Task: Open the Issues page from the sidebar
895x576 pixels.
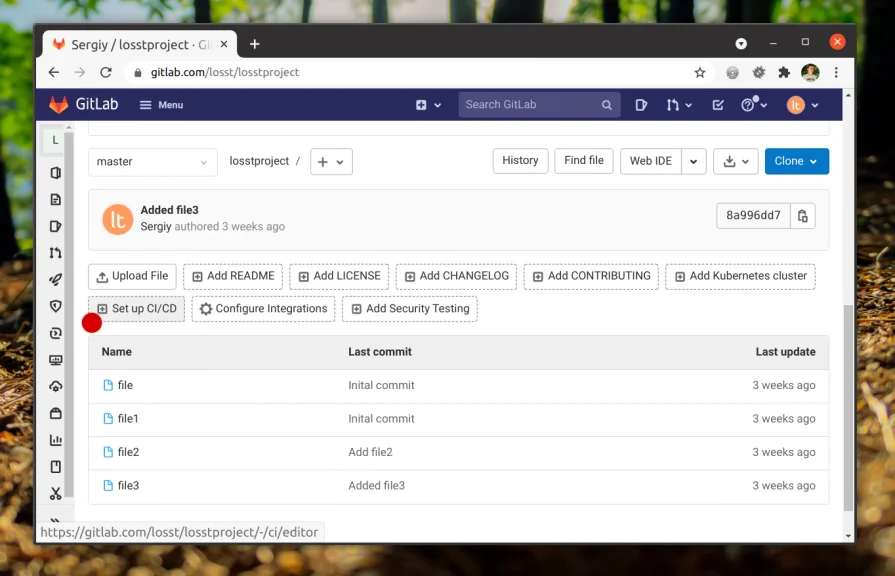Action: (56, 226)
